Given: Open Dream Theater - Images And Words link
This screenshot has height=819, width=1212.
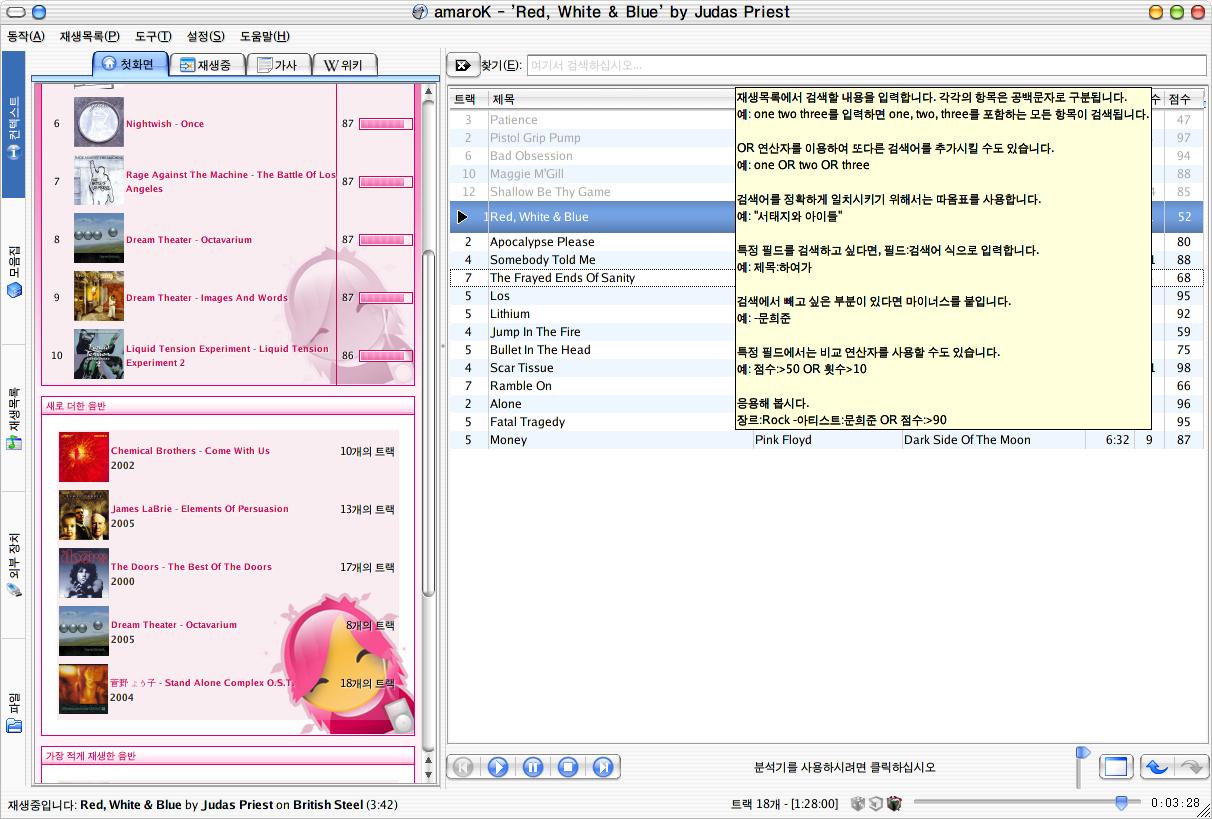Looking at the screenshot, I should [x=207, y=298].
